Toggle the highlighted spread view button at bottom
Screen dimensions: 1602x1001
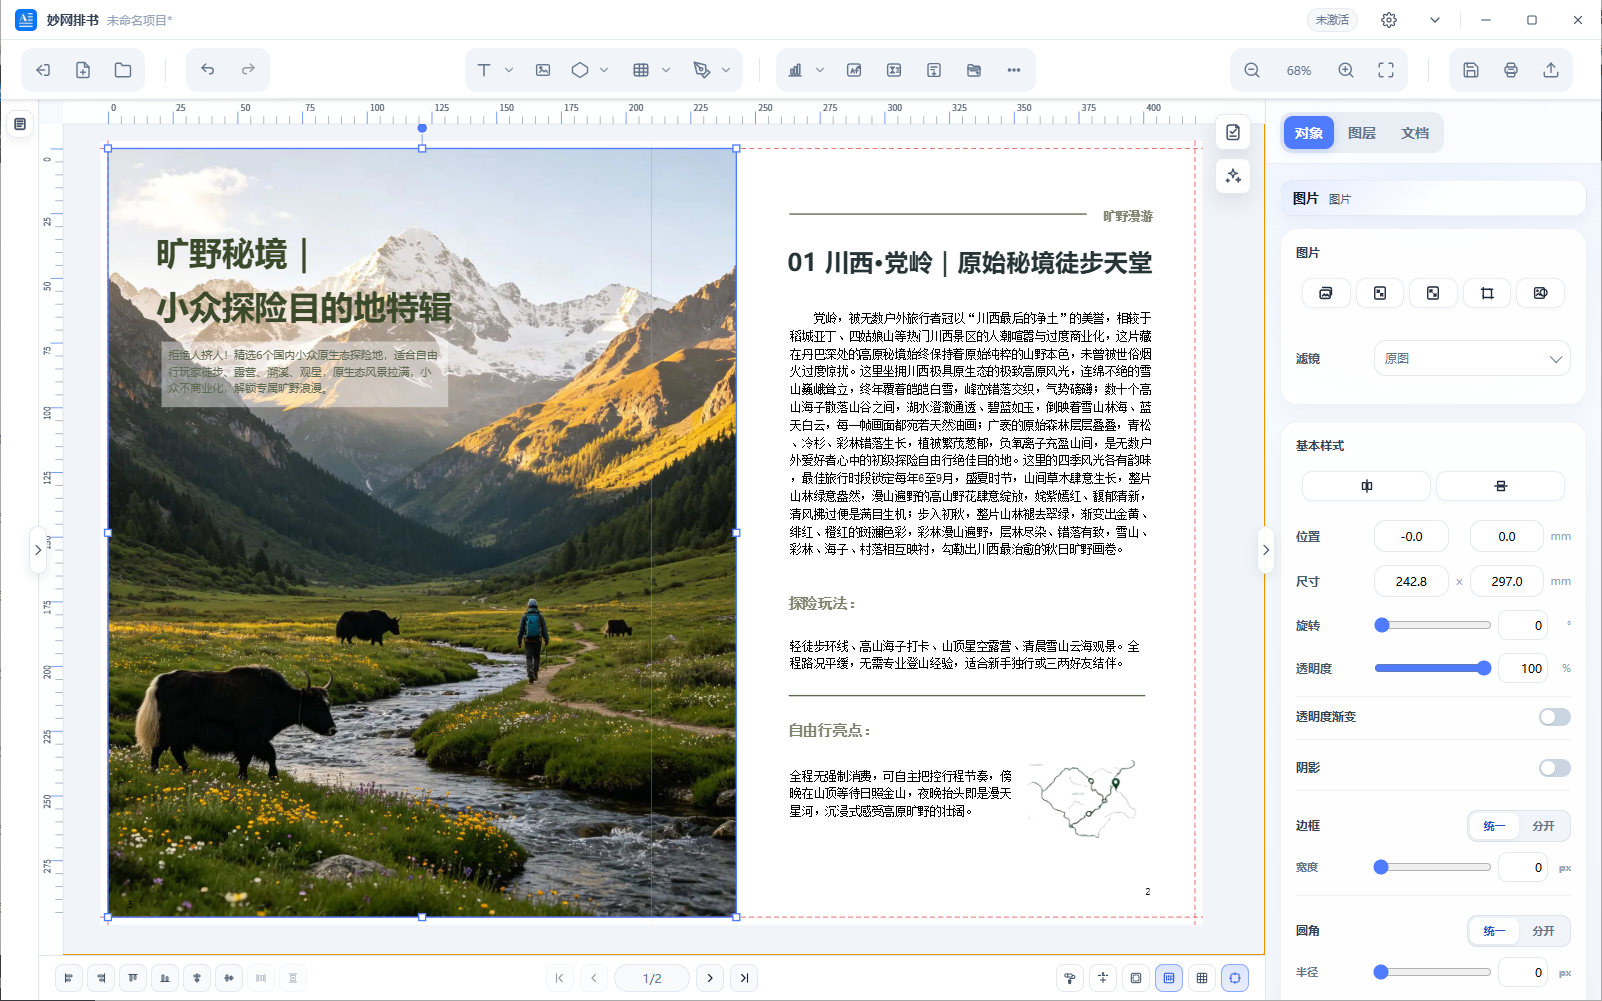coord(1169,978)
